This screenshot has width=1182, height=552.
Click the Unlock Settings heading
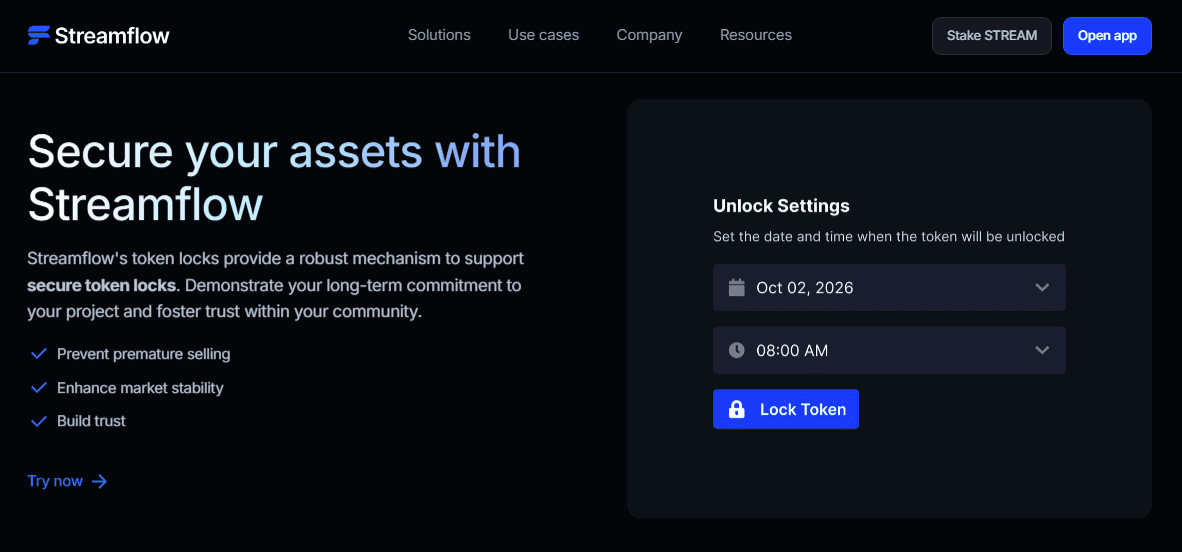pos(782,205)
